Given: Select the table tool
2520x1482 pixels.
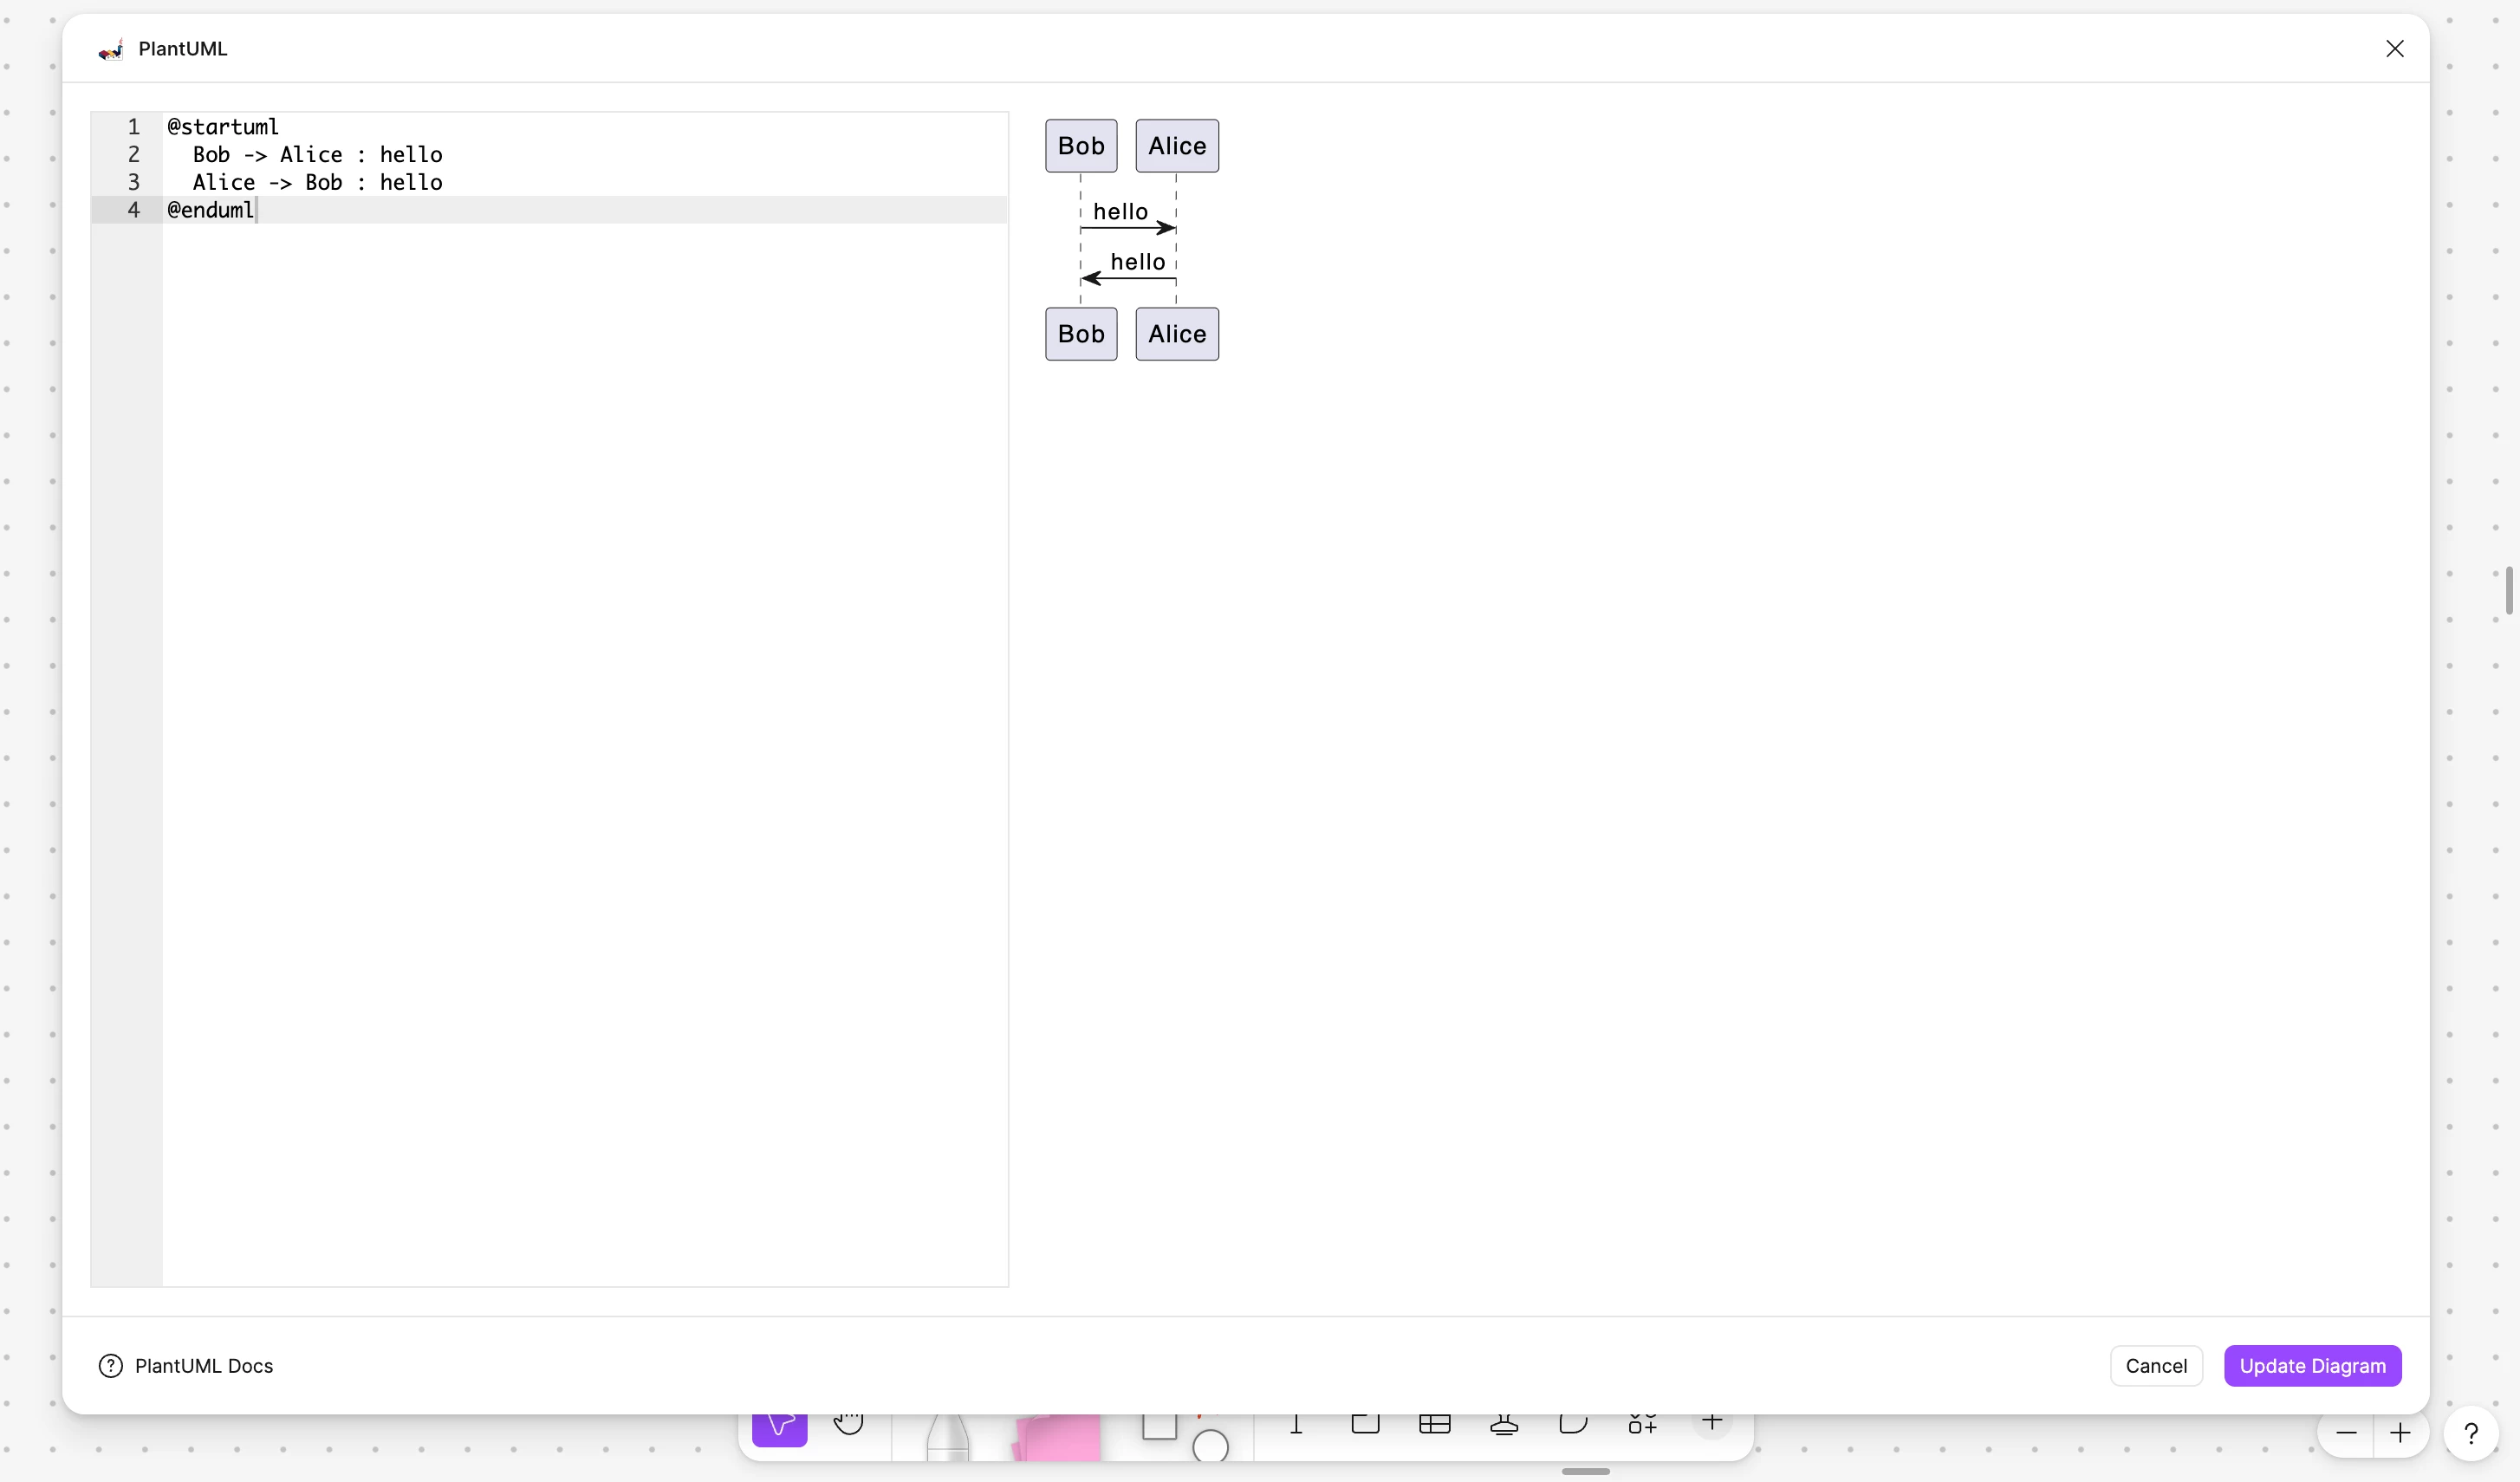Looking at the screenshot, I should (1434, 1424).
